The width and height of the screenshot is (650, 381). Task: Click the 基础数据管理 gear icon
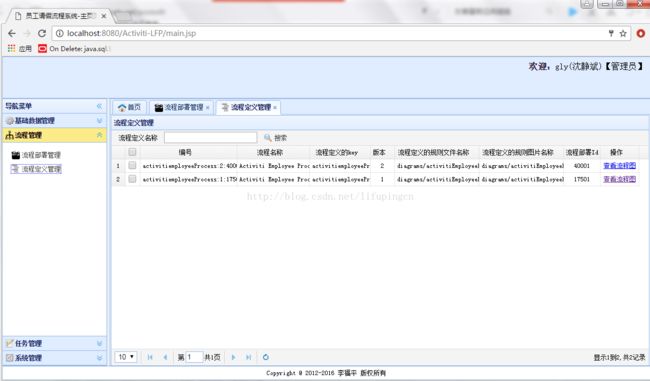point(10,121)
